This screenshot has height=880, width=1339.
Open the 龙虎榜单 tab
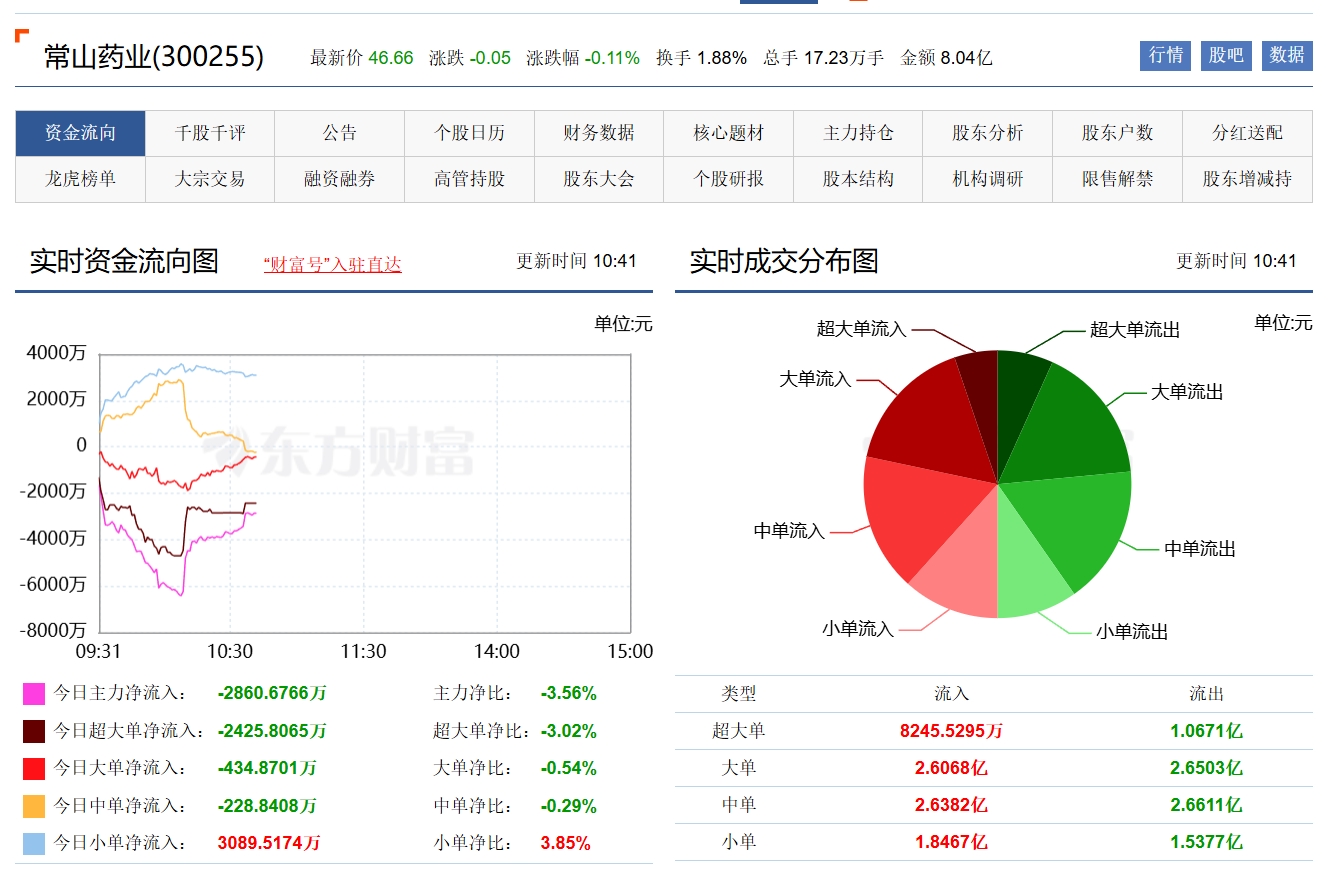pyautogui.click(x=81, y=179)
